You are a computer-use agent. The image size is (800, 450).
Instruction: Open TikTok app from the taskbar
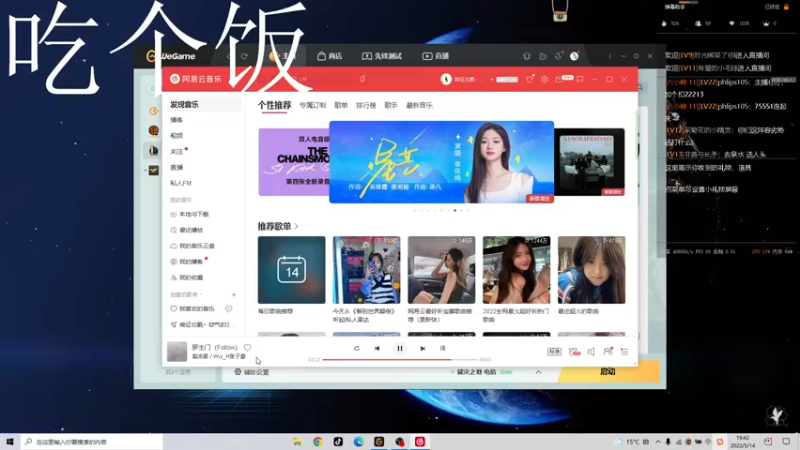[x=338, y=441]
